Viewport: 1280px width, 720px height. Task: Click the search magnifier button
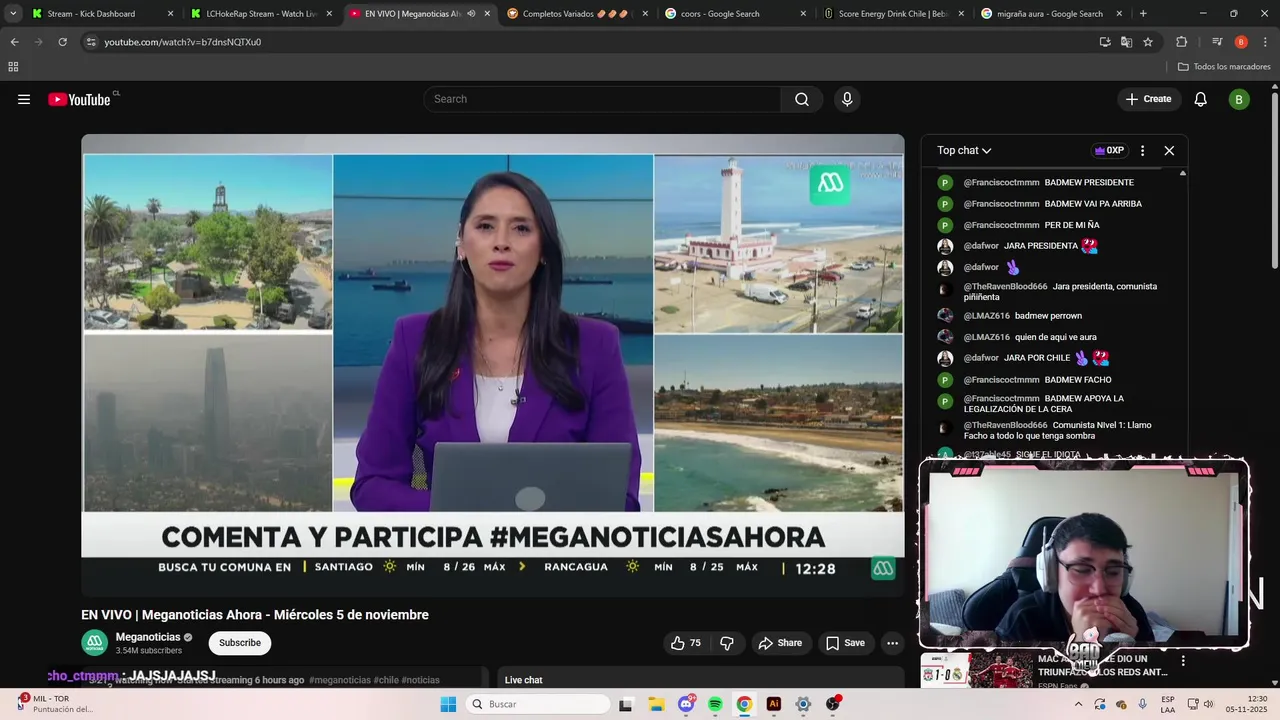(802, 99)
